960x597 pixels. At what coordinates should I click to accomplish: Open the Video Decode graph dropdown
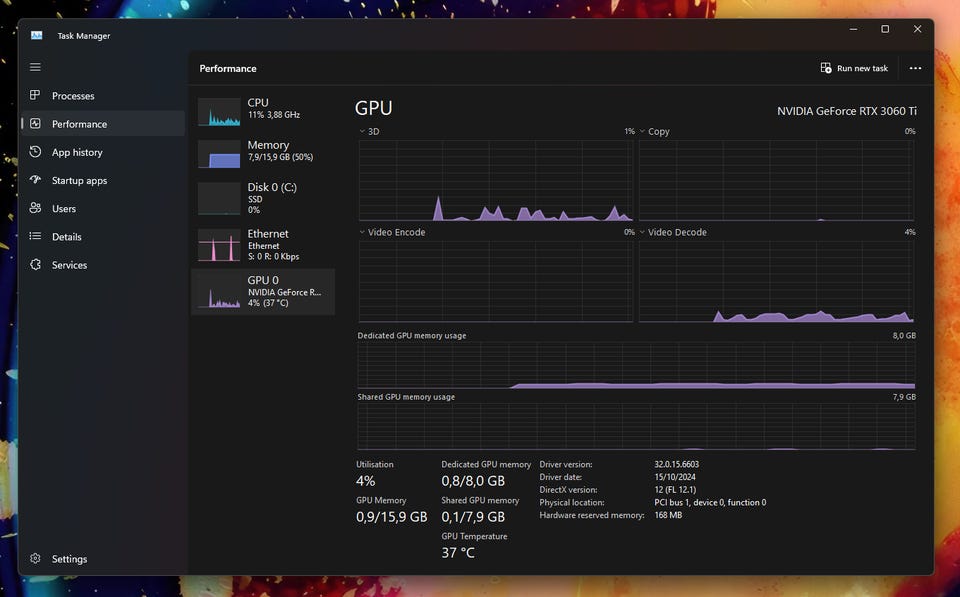(642, 232)
